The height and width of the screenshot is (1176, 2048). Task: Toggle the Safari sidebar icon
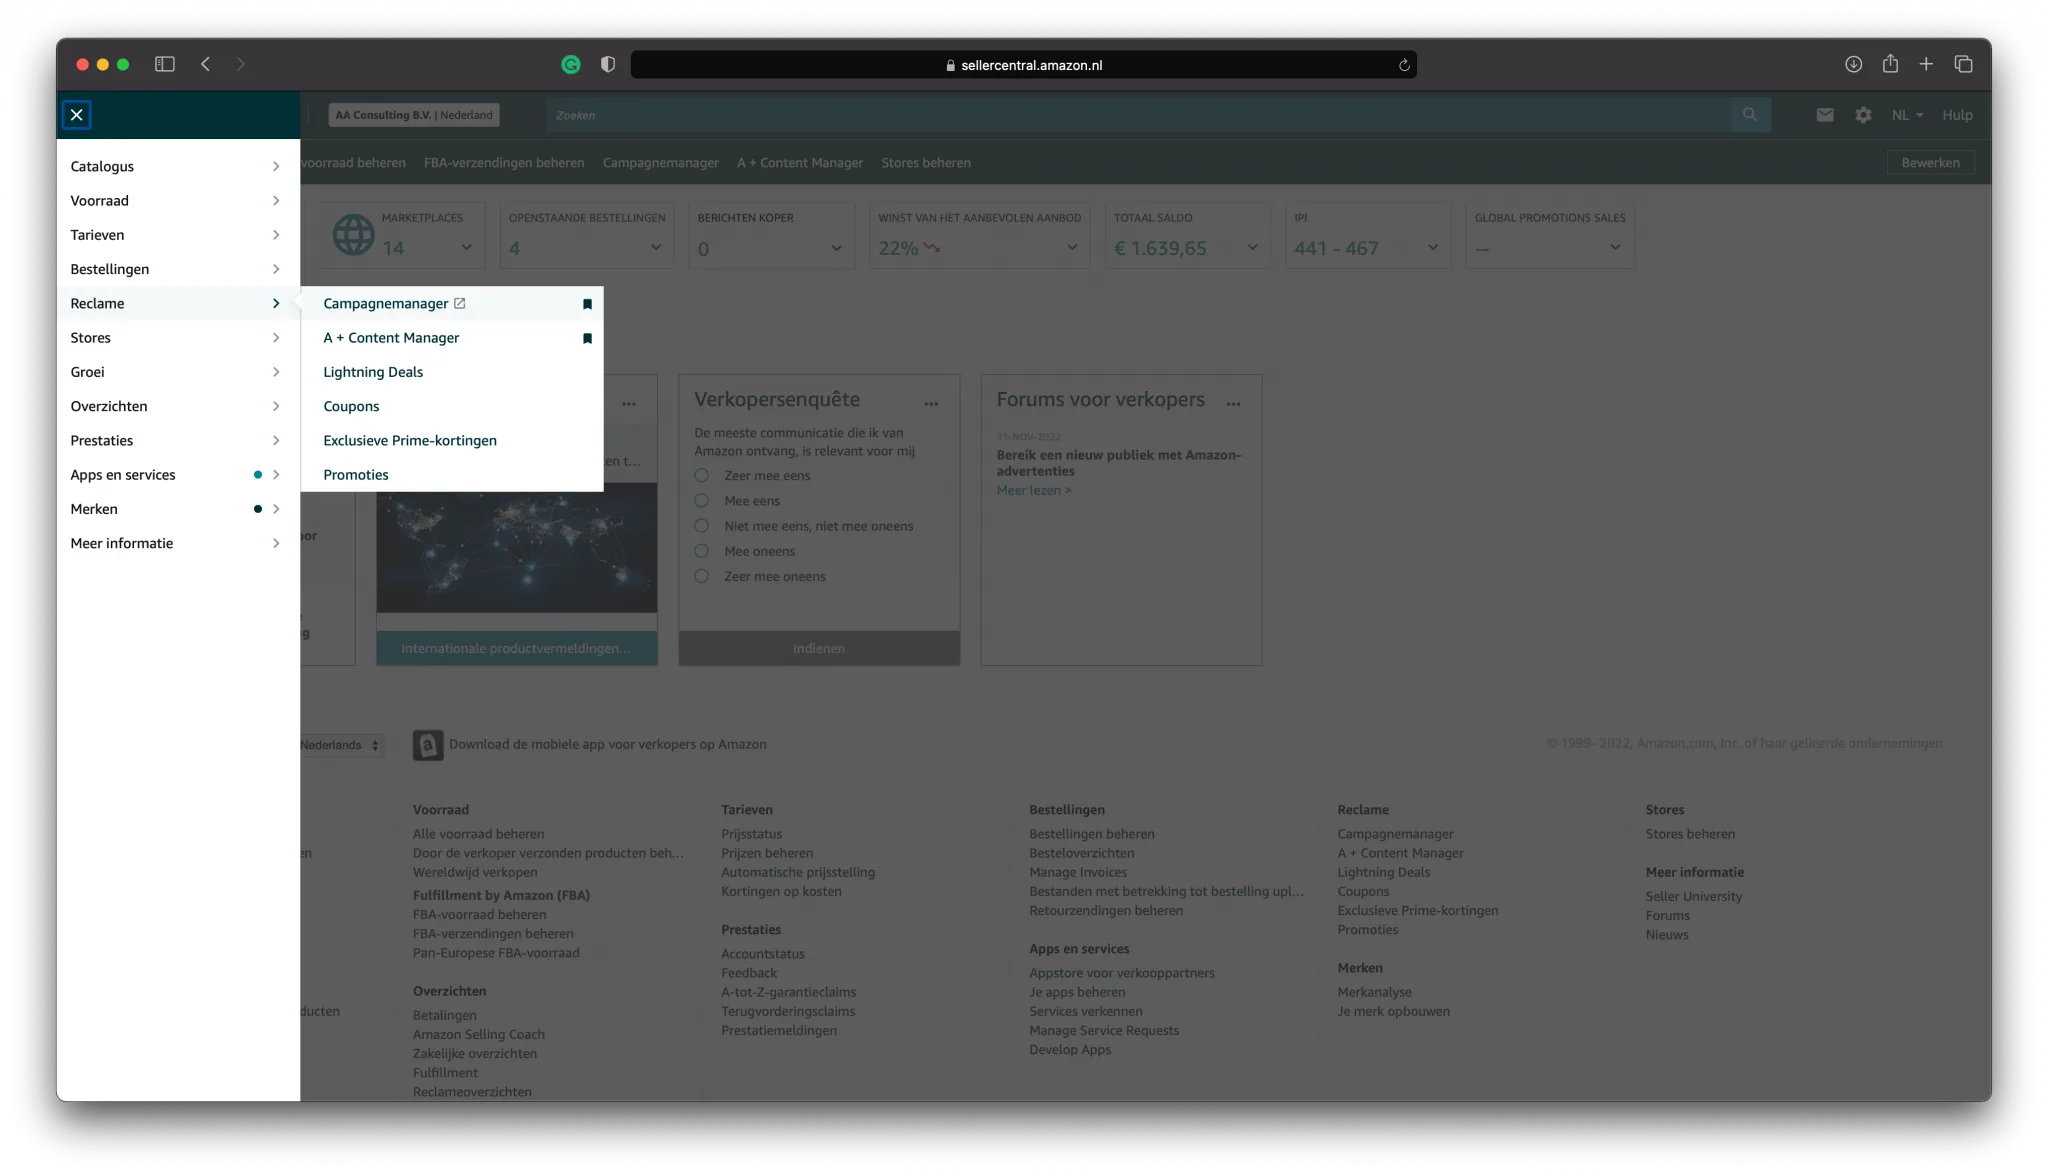(x=165, y=64)
